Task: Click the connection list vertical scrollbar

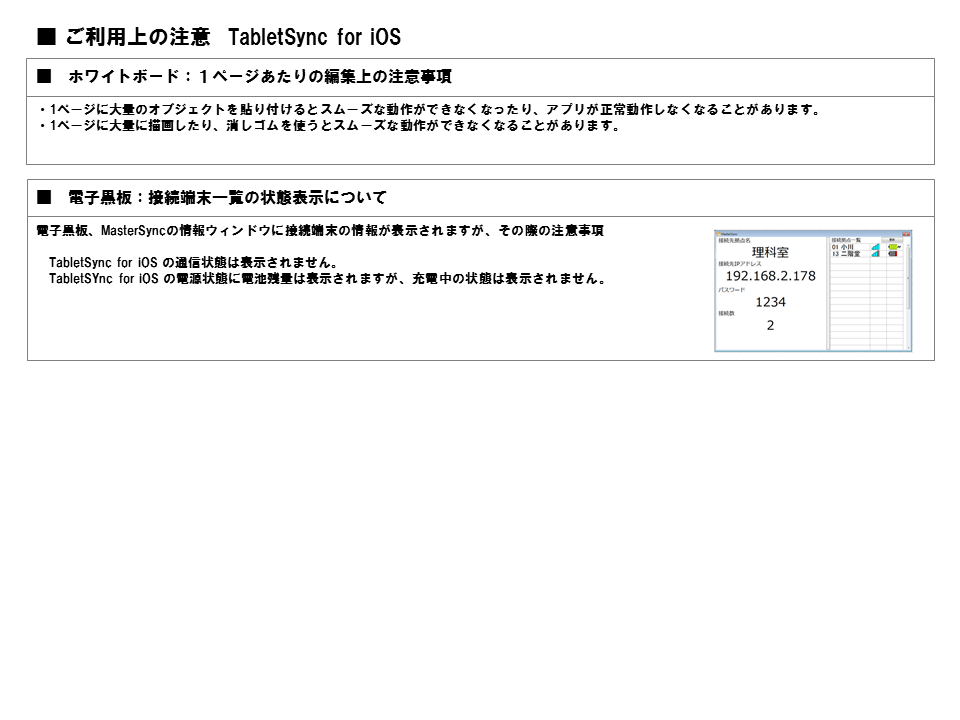Action: [x=908, y=290]
